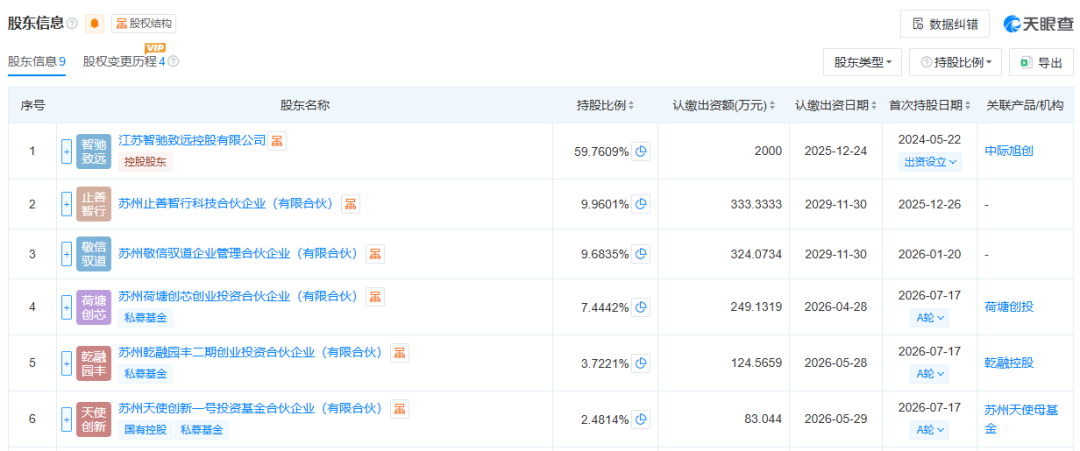Image resolution: width=1080 pixels, height=451 pixels.
Task: Click the 数据纠错 button
Action: tap(944, 24)
